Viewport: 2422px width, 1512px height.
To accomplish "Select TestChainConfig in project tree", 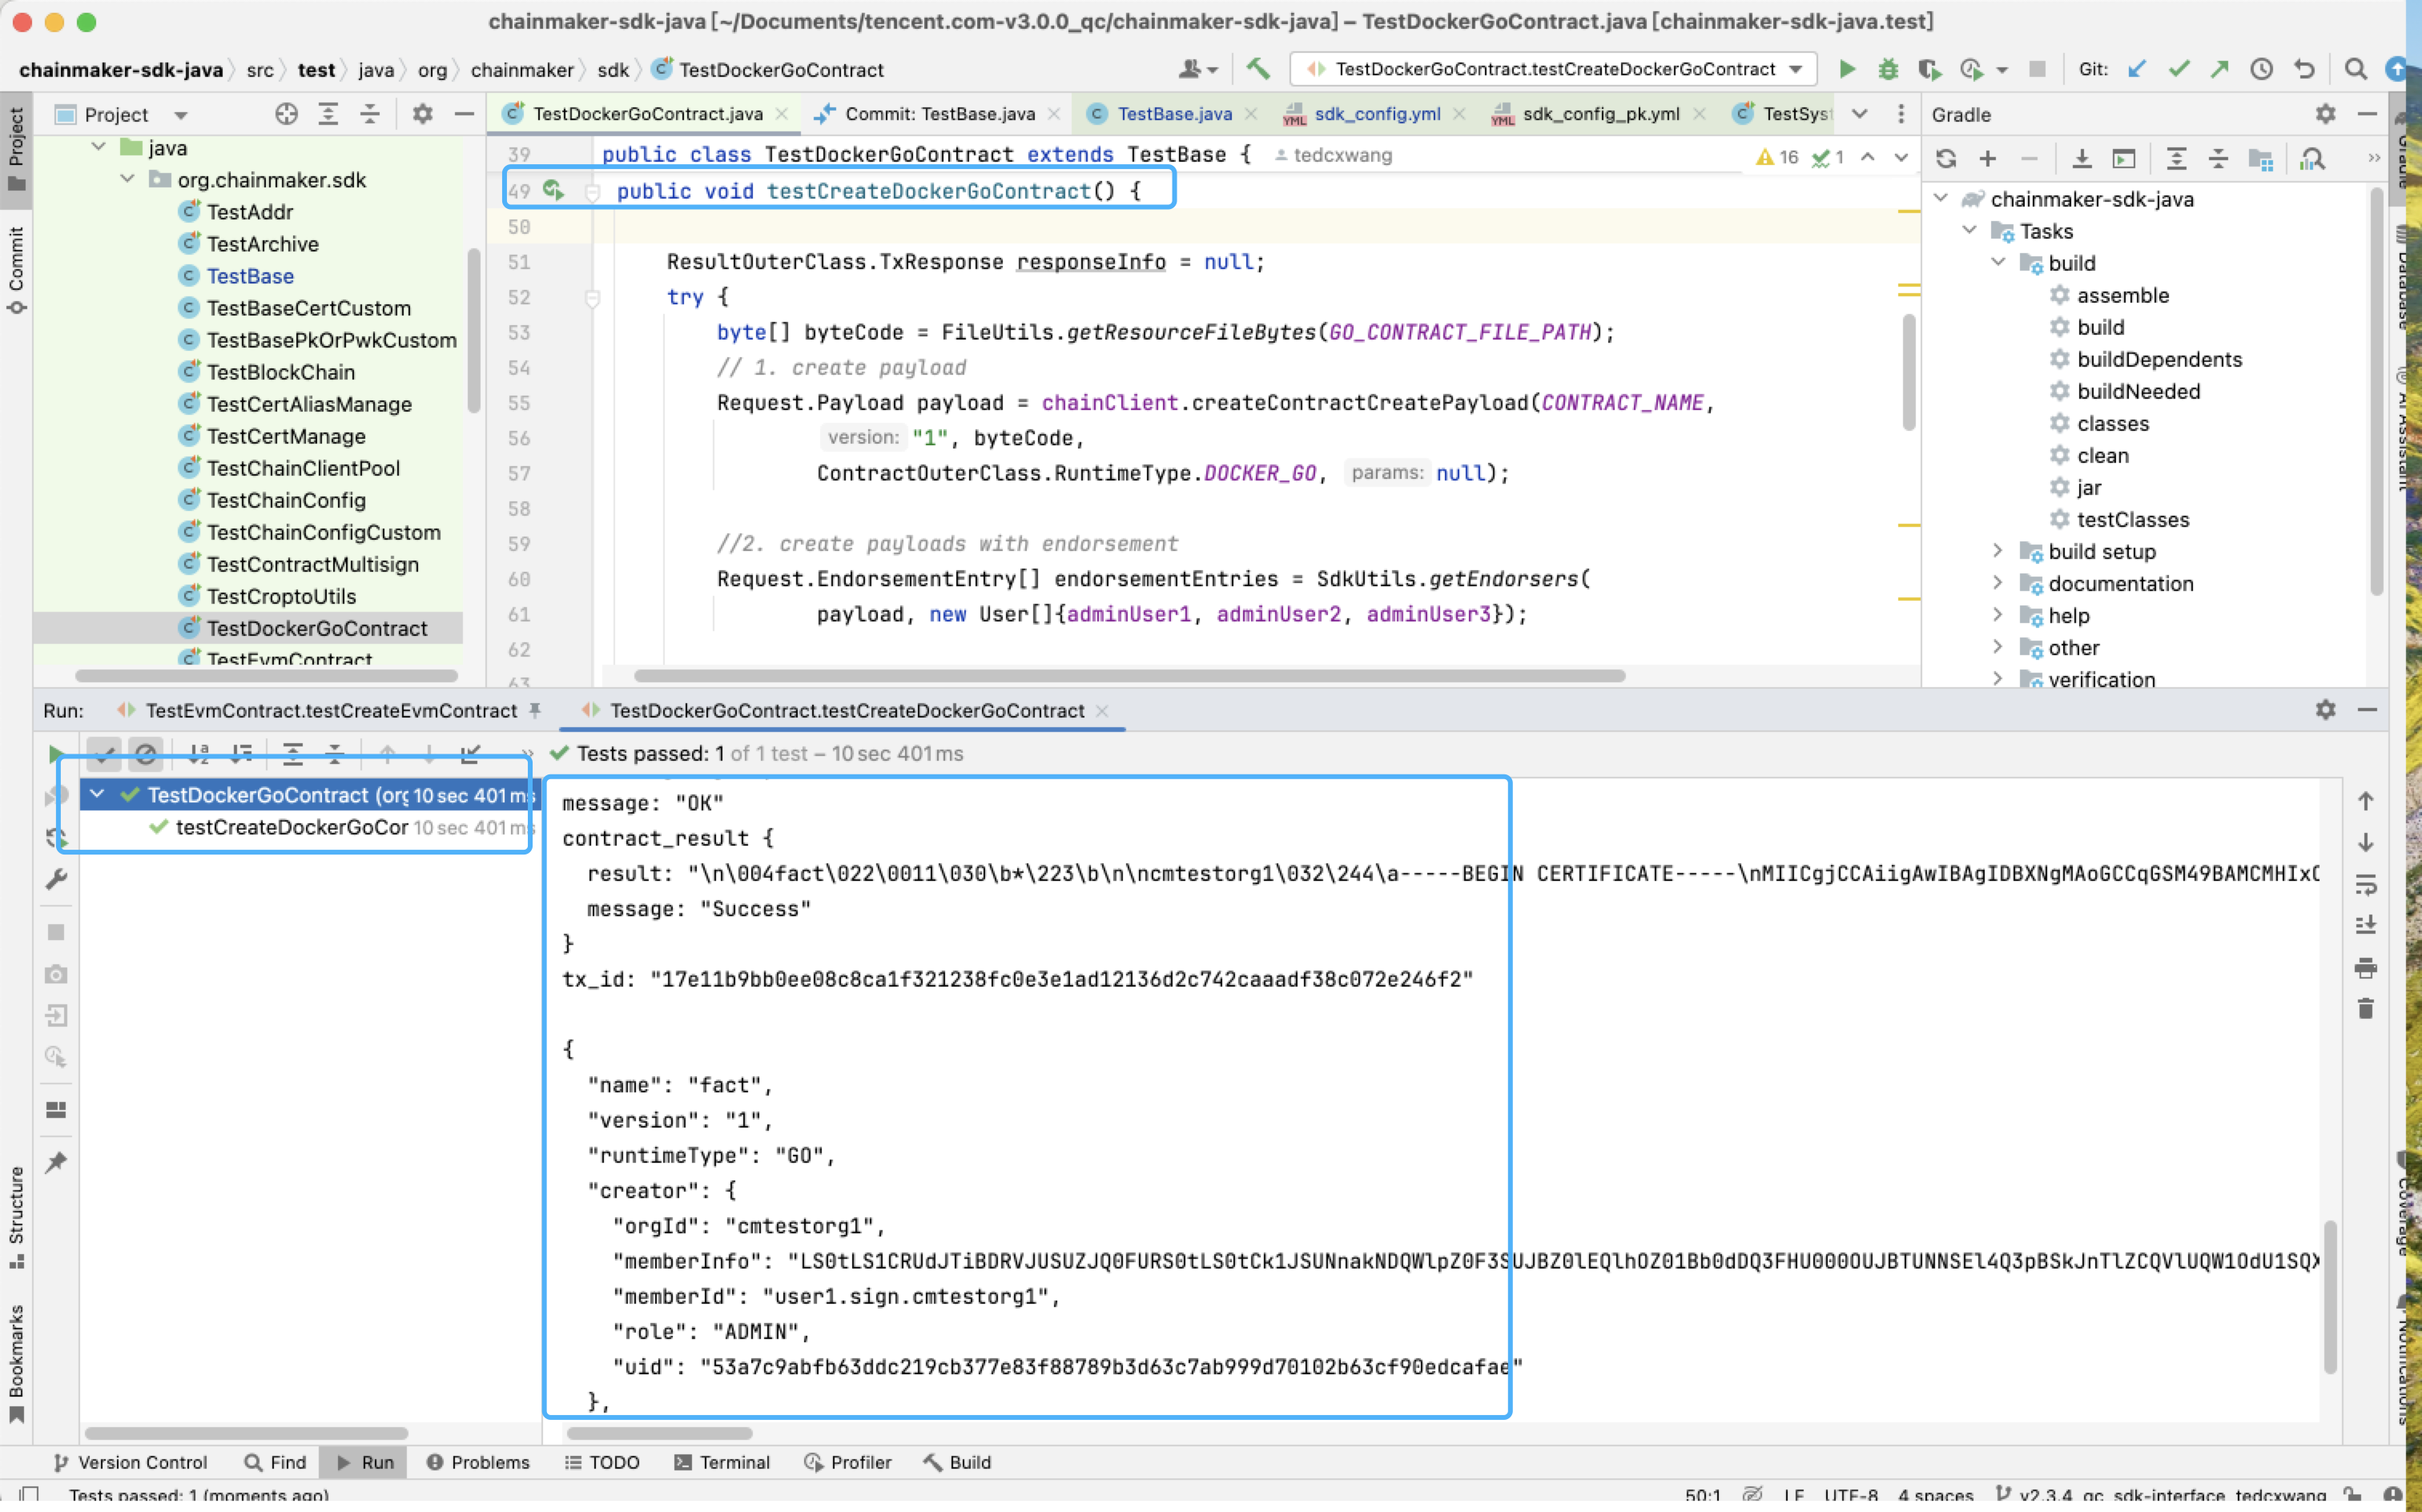I will point(286,500).
